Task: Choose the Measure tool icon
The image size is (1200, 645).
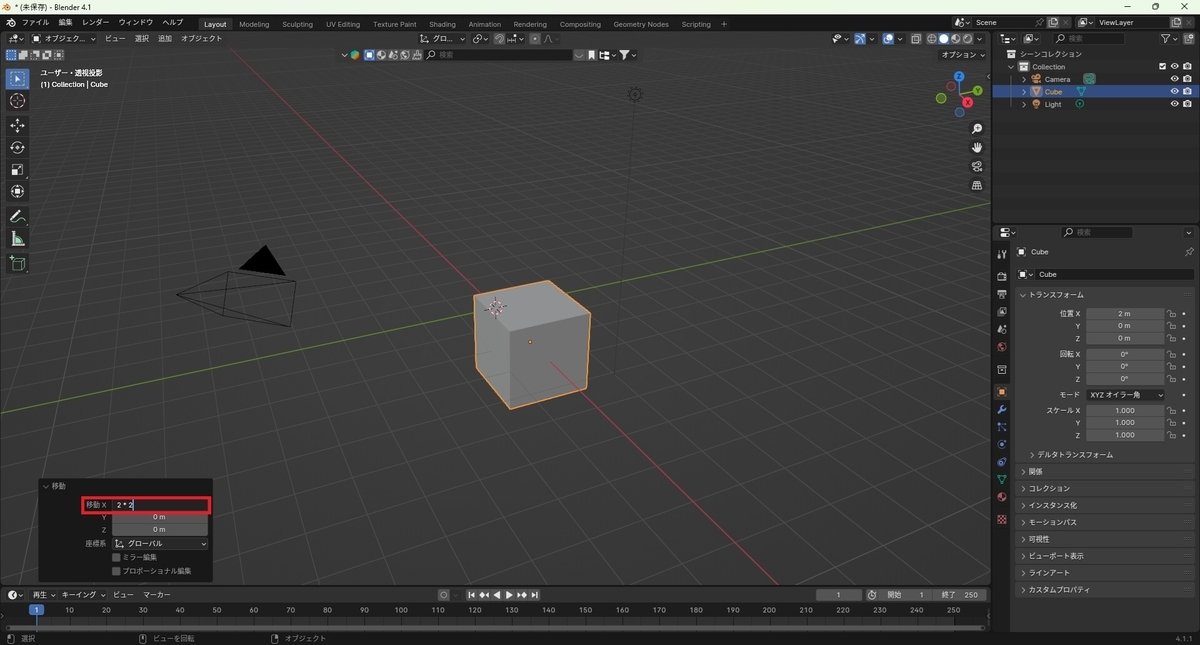Action: pos(17,239)
